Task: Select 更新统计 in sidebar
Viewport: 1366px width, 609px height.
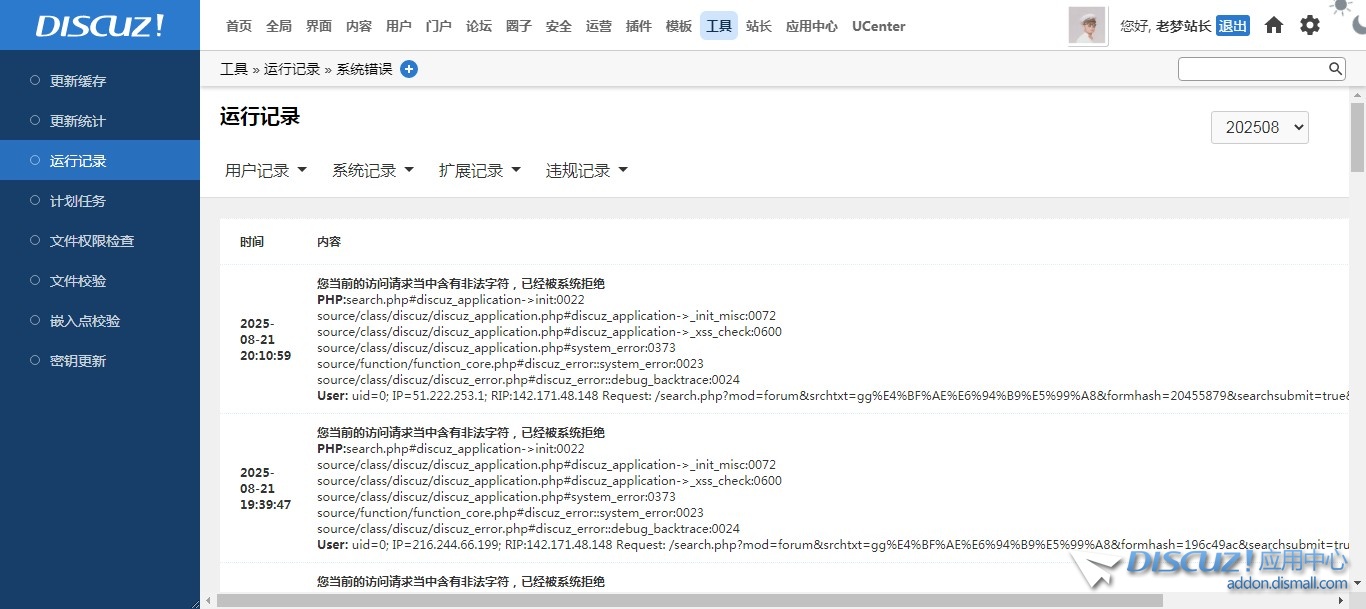Action: (x=100, y=121)
